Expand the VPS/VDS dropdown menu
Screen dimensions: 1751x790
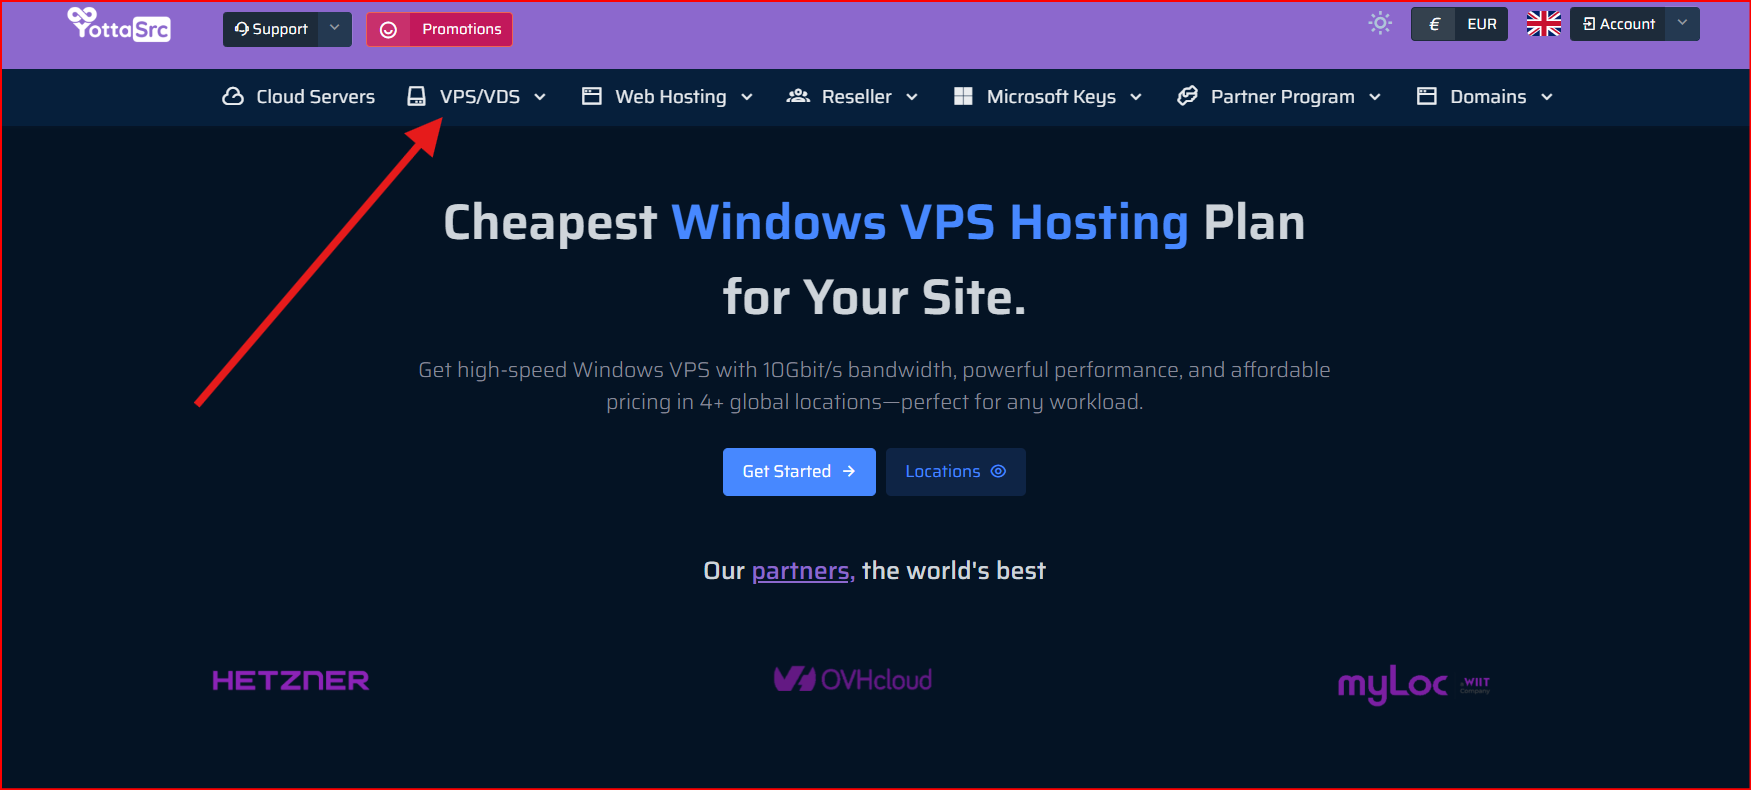(x=540, y=97)
